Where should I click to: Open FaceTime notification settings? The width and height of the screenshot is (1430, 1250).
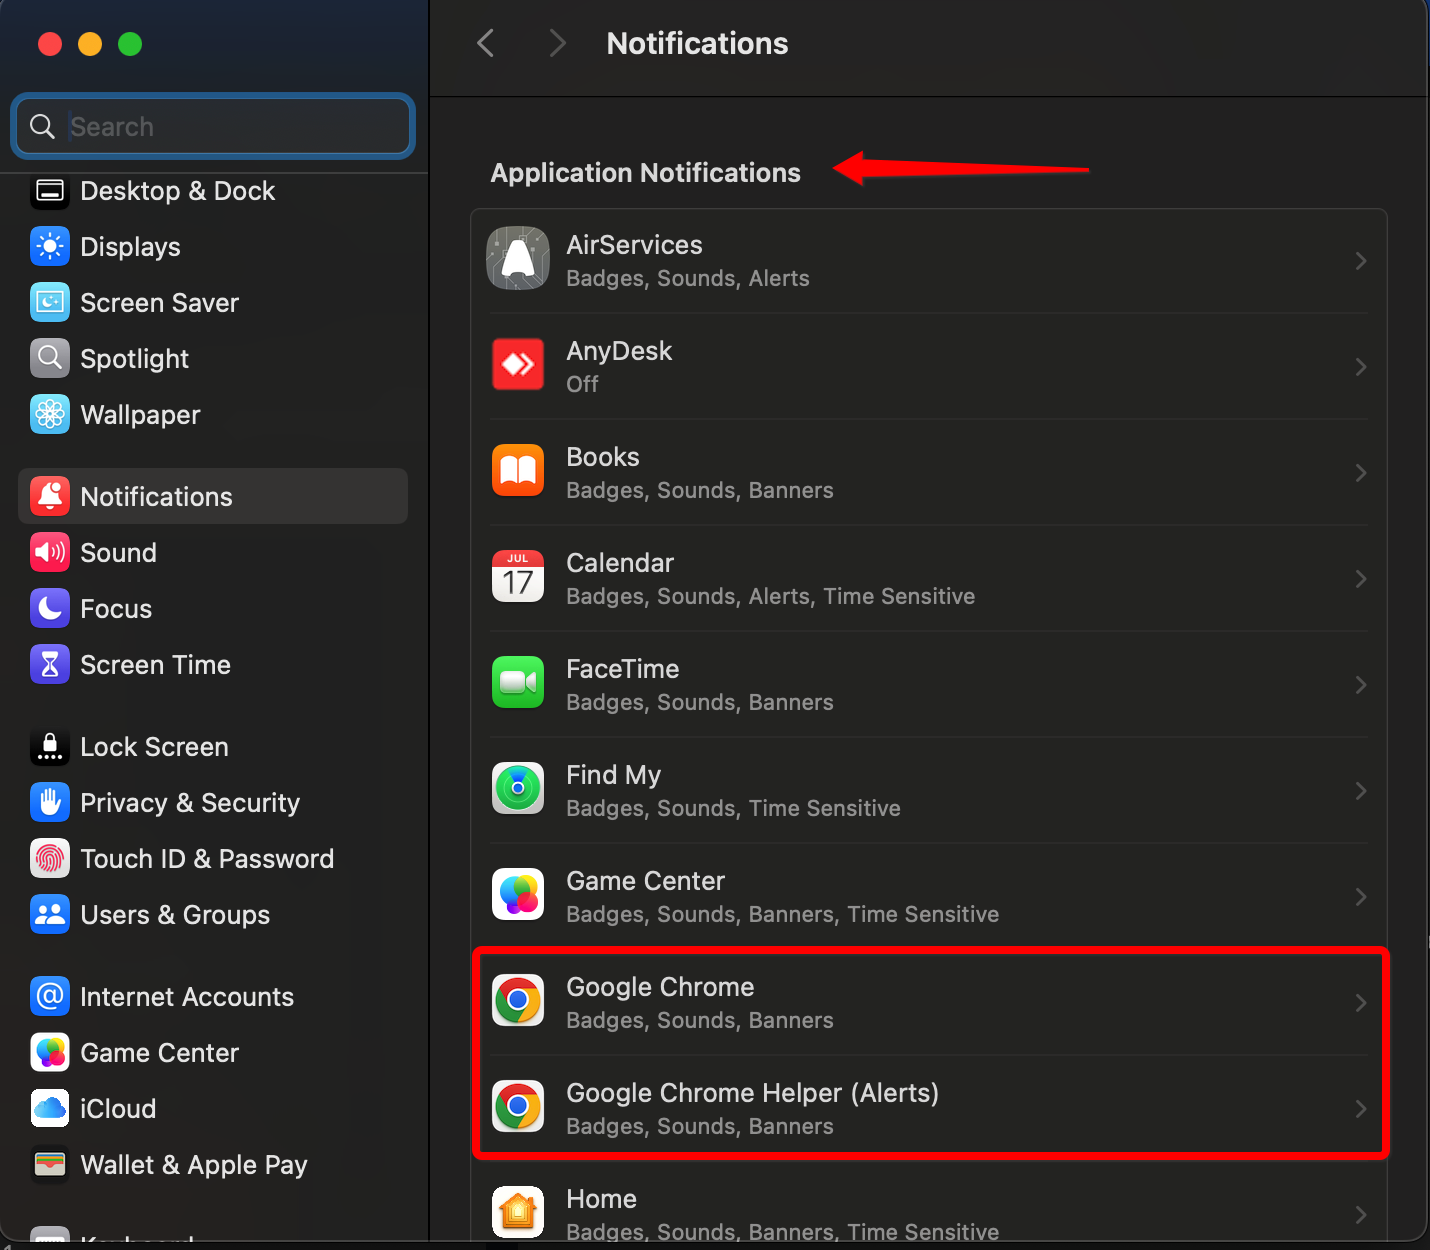coord(929,684)
